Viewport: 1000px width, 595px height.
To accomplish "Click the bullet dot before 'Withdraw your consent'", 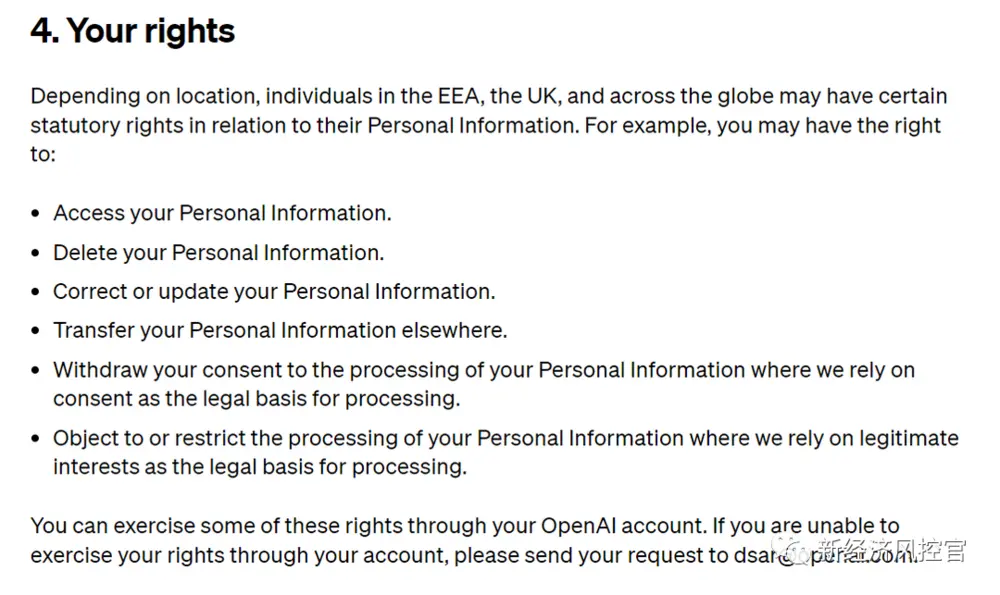I will [x=37, y=371].
